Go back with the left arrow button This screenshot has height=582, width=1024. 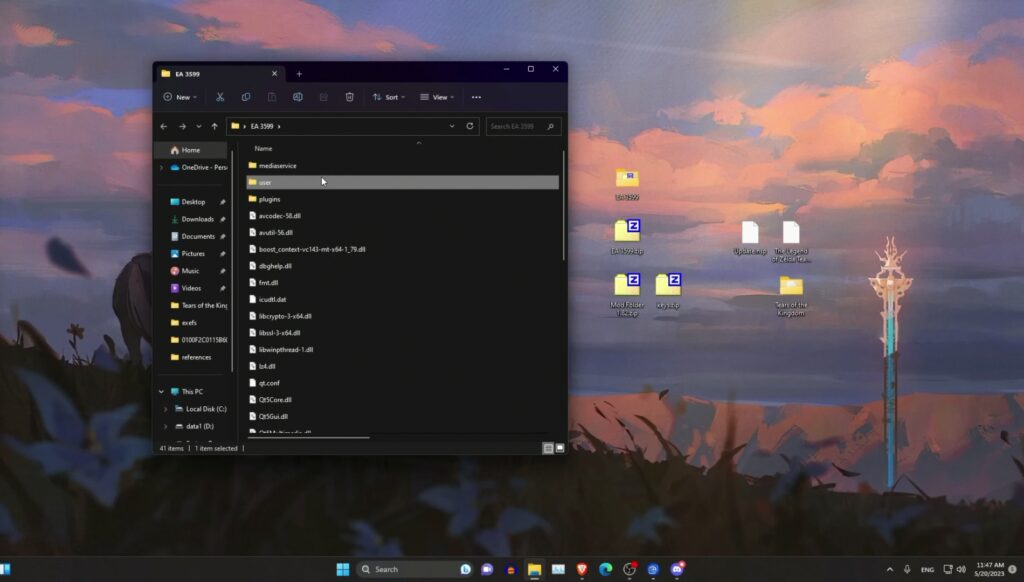(x=164, y=126)
